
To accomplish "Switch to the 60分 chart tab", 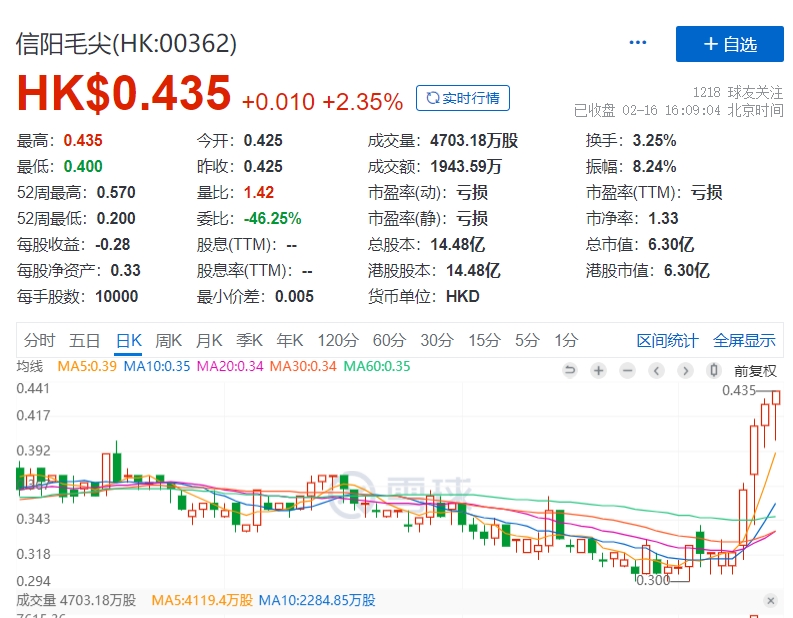I will tap(388, 340).
